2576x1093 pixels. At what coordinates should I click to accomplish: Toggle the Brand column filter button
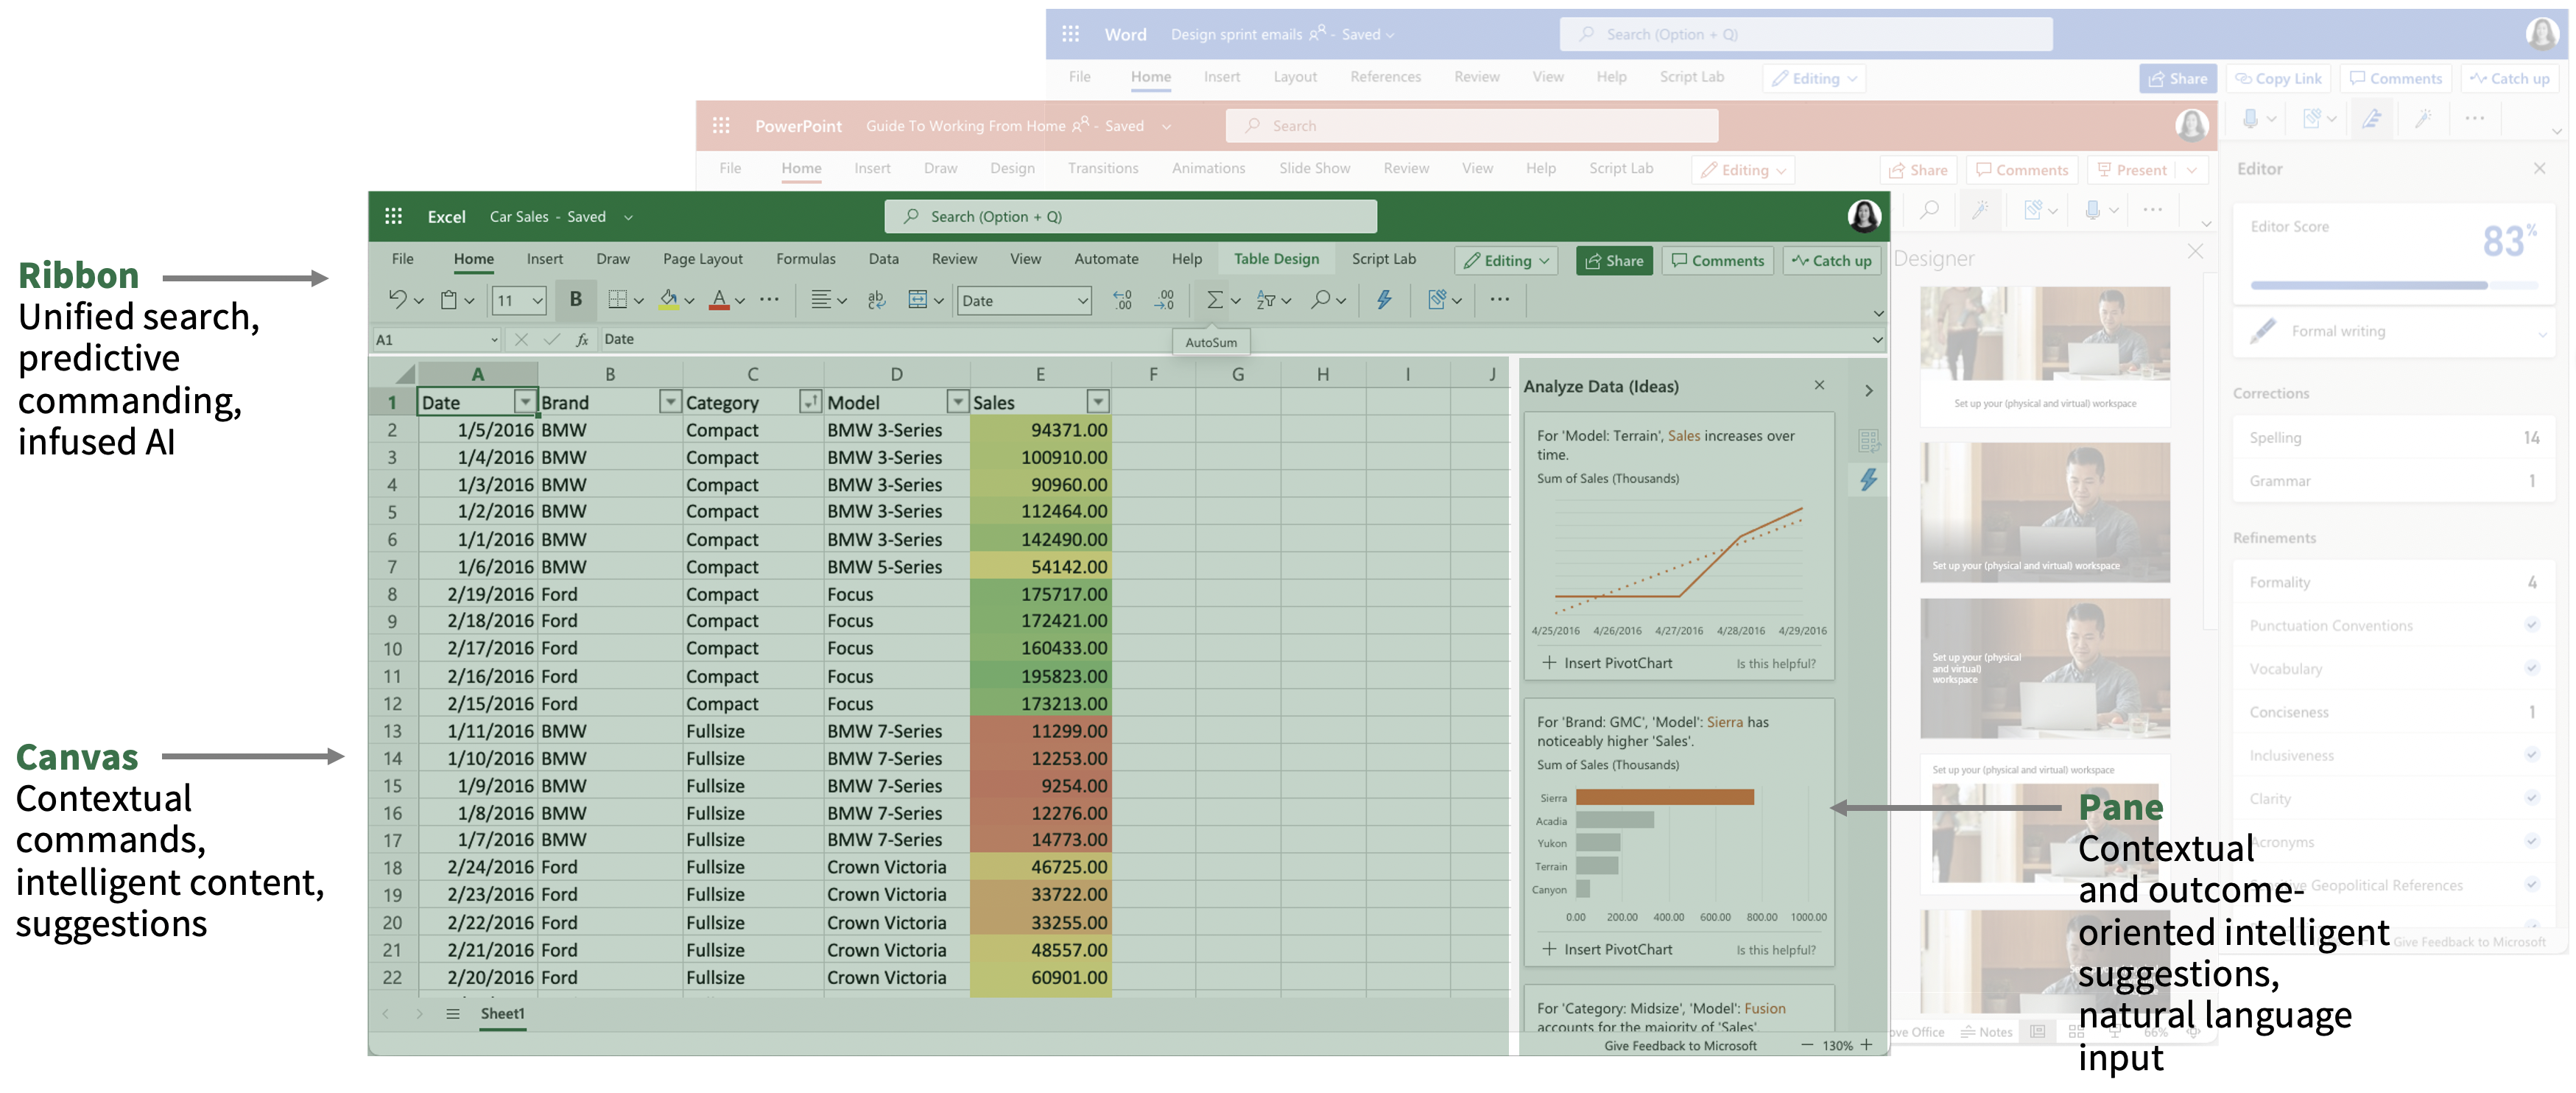click(x=670, y=402)
